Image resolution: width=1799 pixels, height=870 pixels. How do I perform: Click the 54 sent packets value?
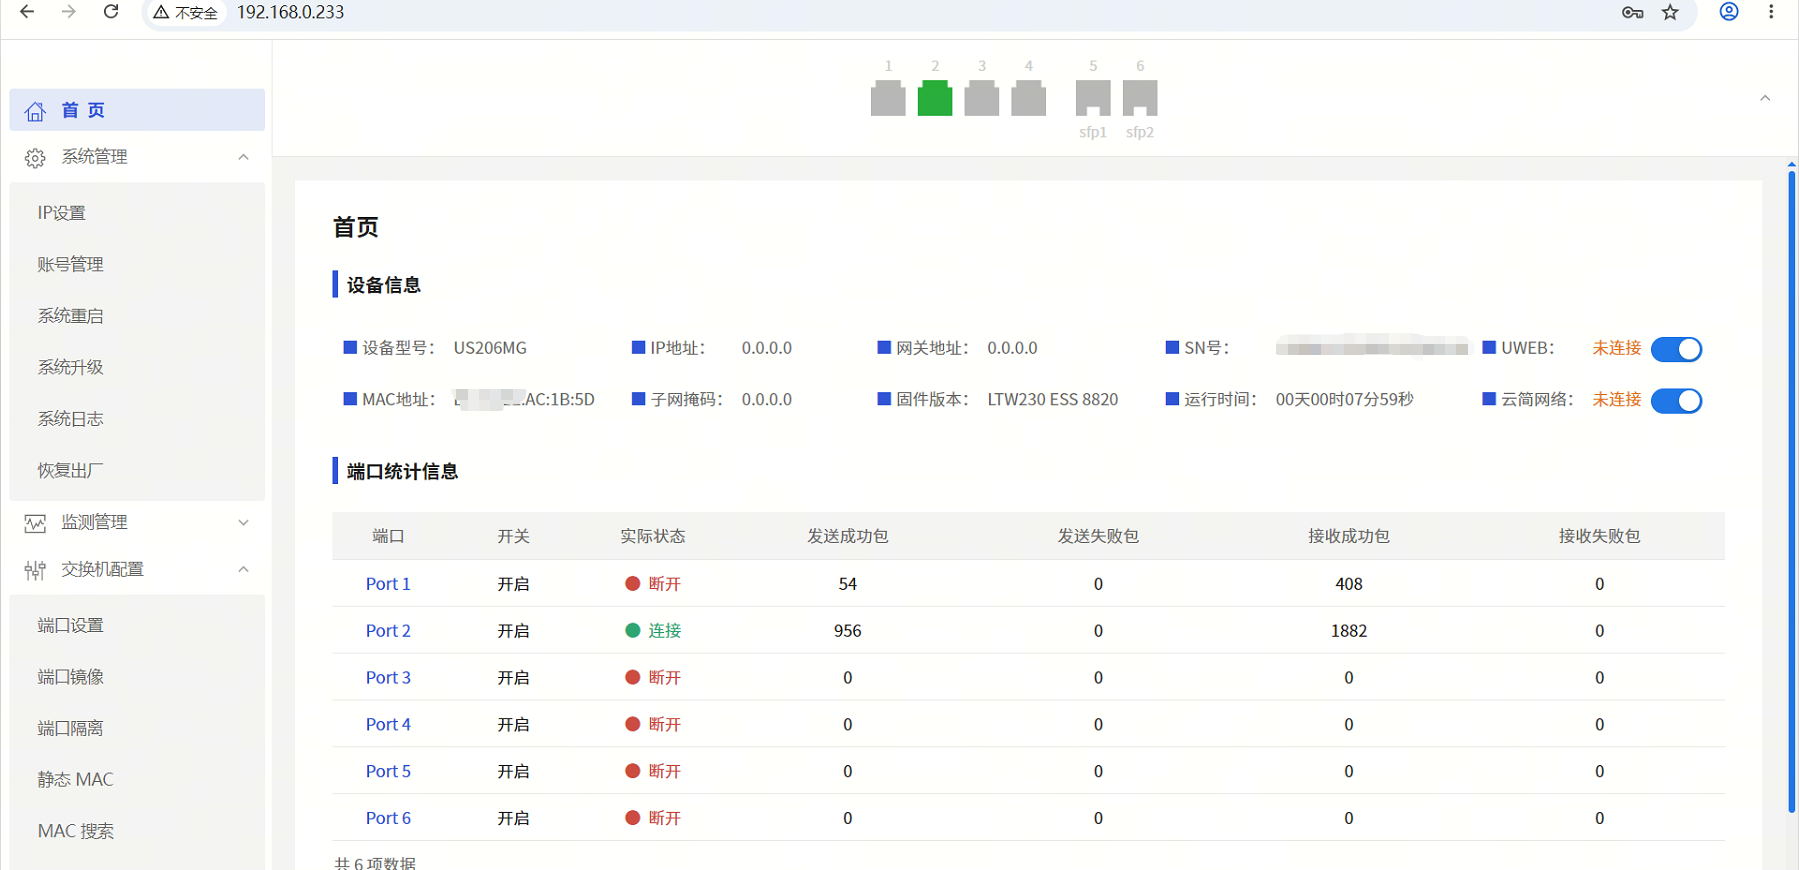click(848, 584)
